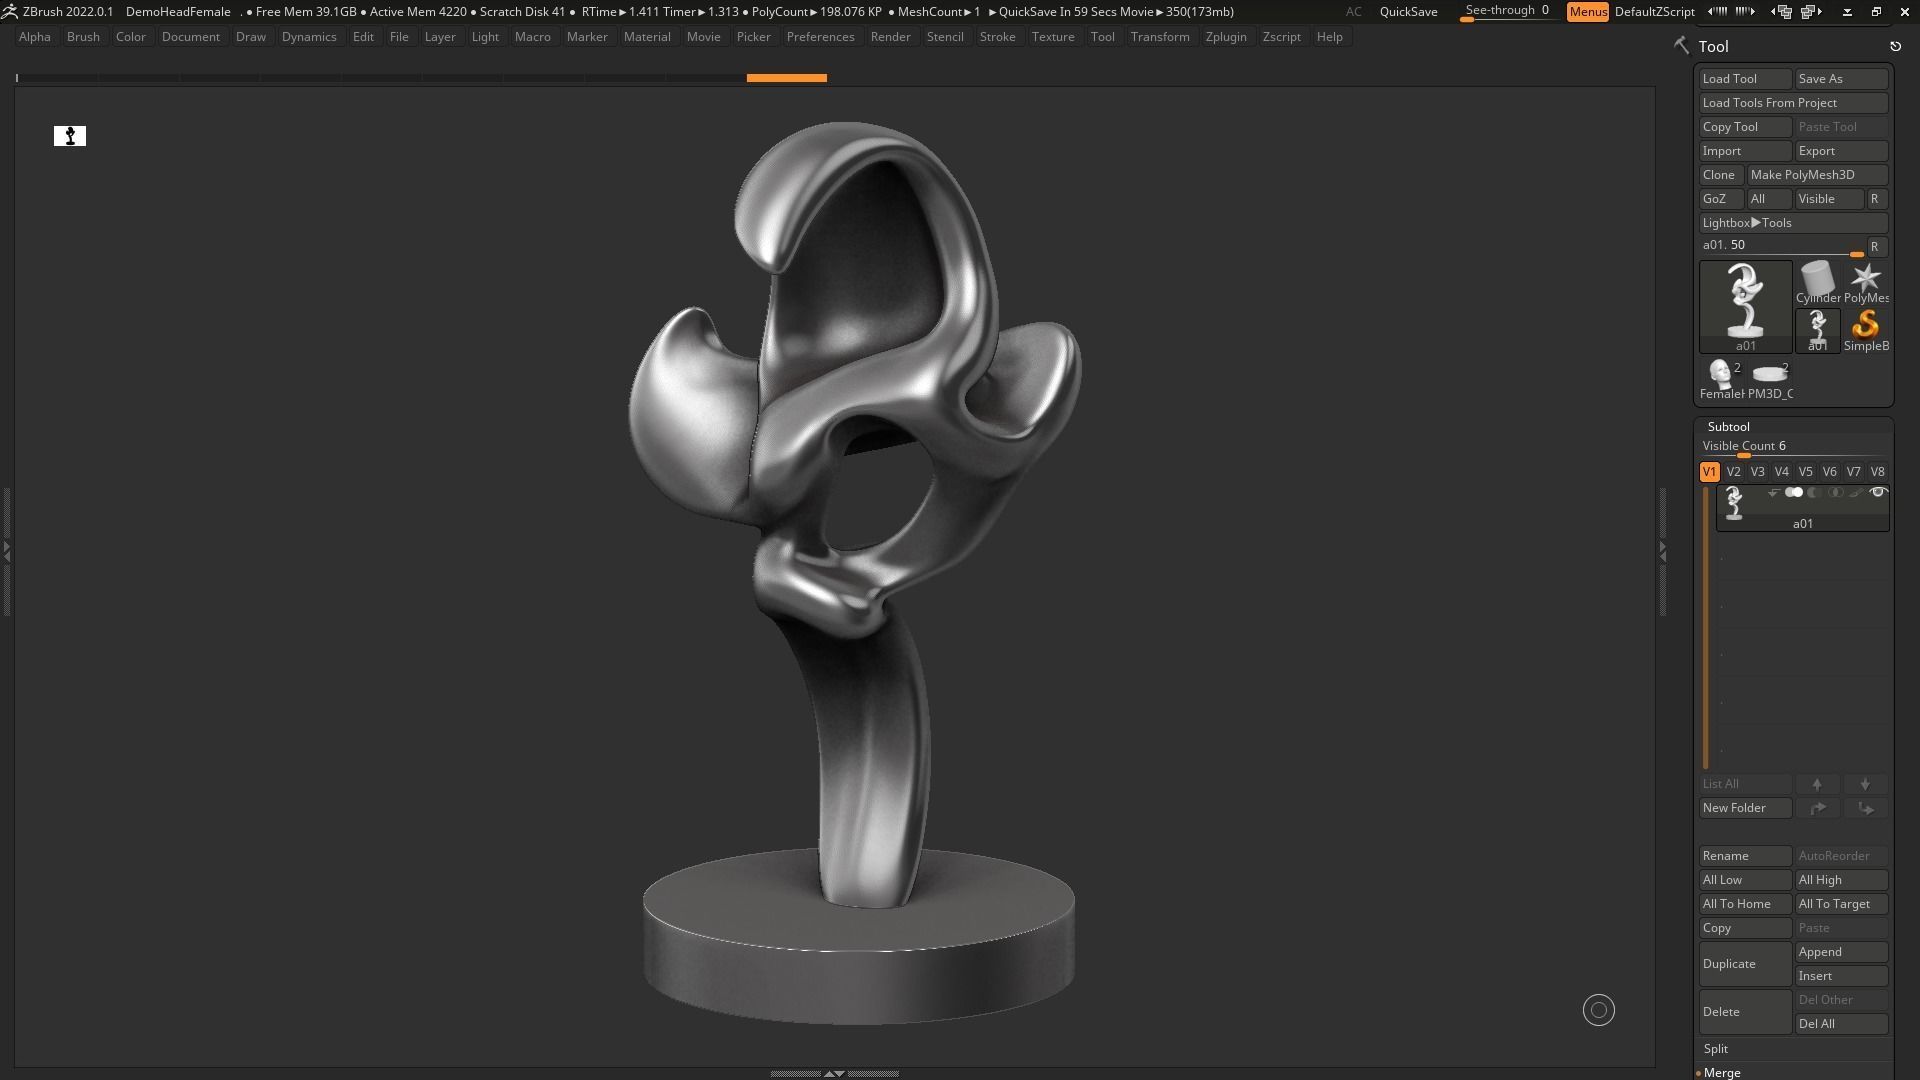Open the Stroke menu
1920x1080 pixels.
[997, 37]
